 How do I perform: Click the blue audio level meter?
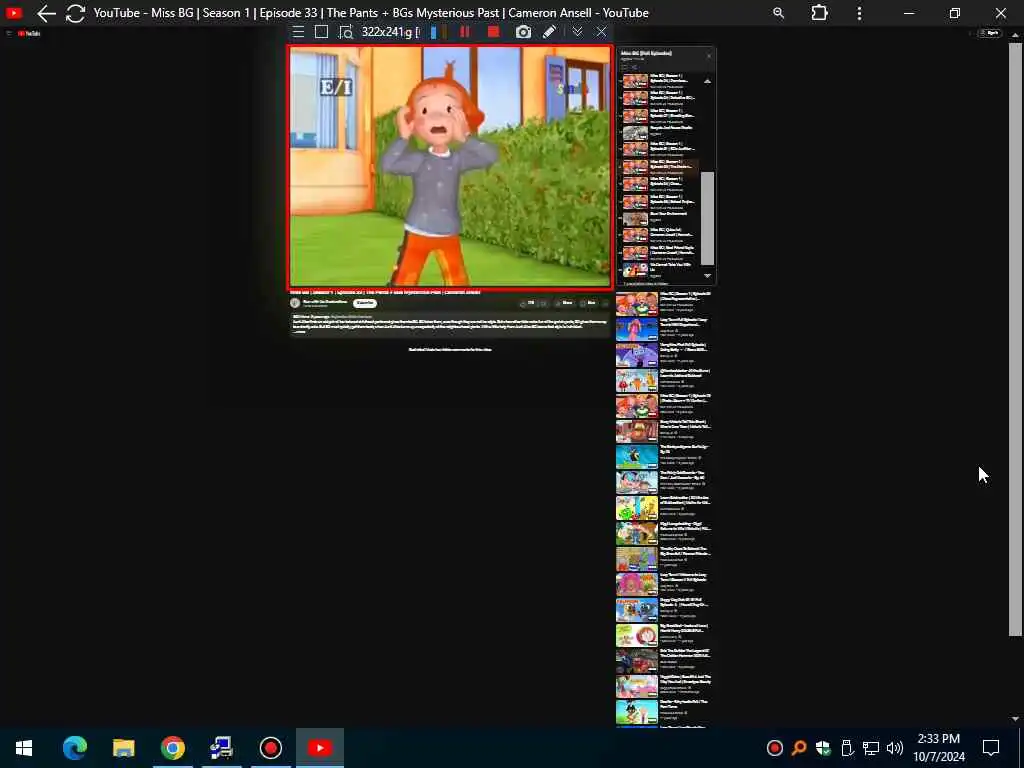click(x=434, y=32)
